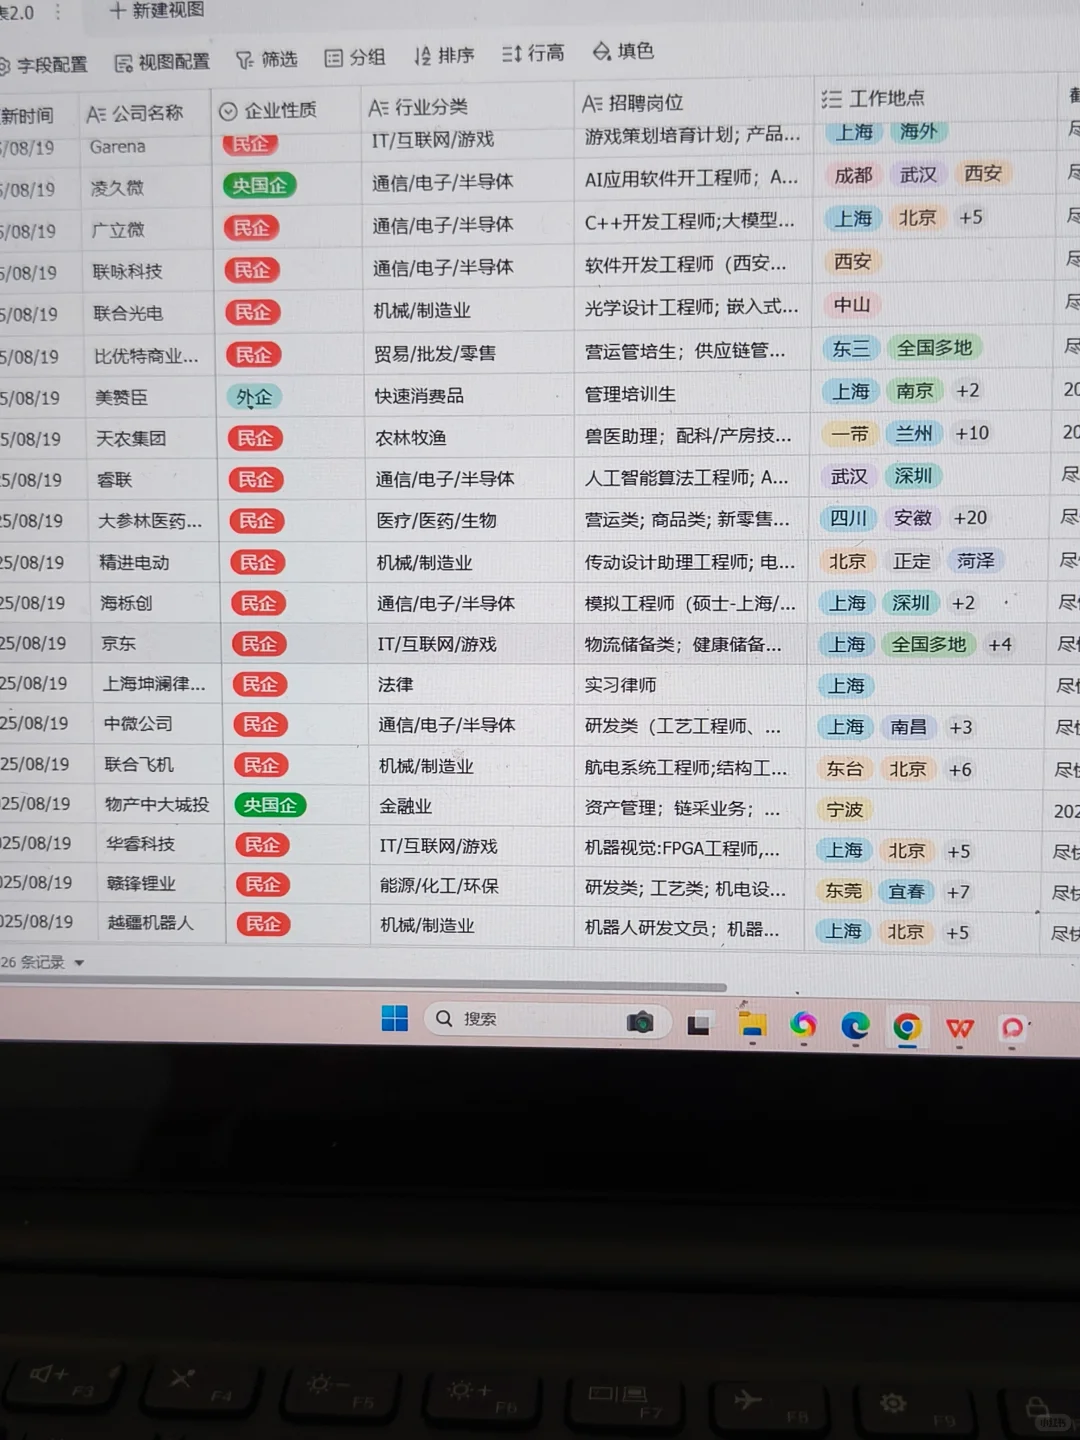Click the 央国企 tag in 凌久微 row

(x=259, y=186)
